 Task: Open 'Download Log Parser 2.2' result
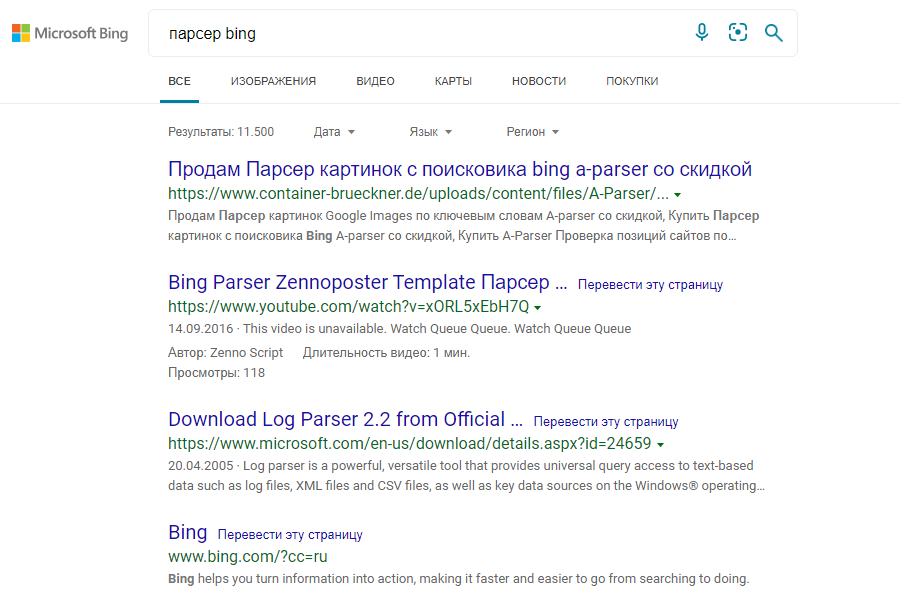coord(345,419)
